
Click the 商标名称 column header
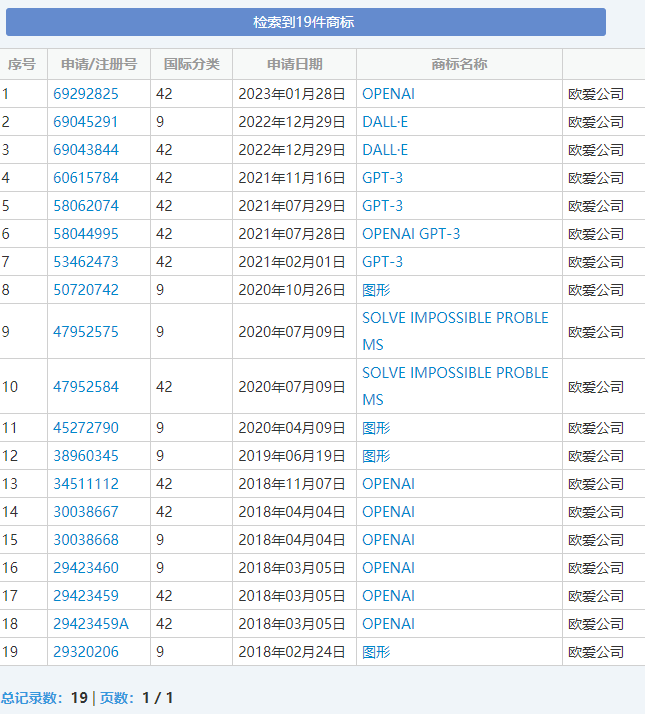[459, 64]
